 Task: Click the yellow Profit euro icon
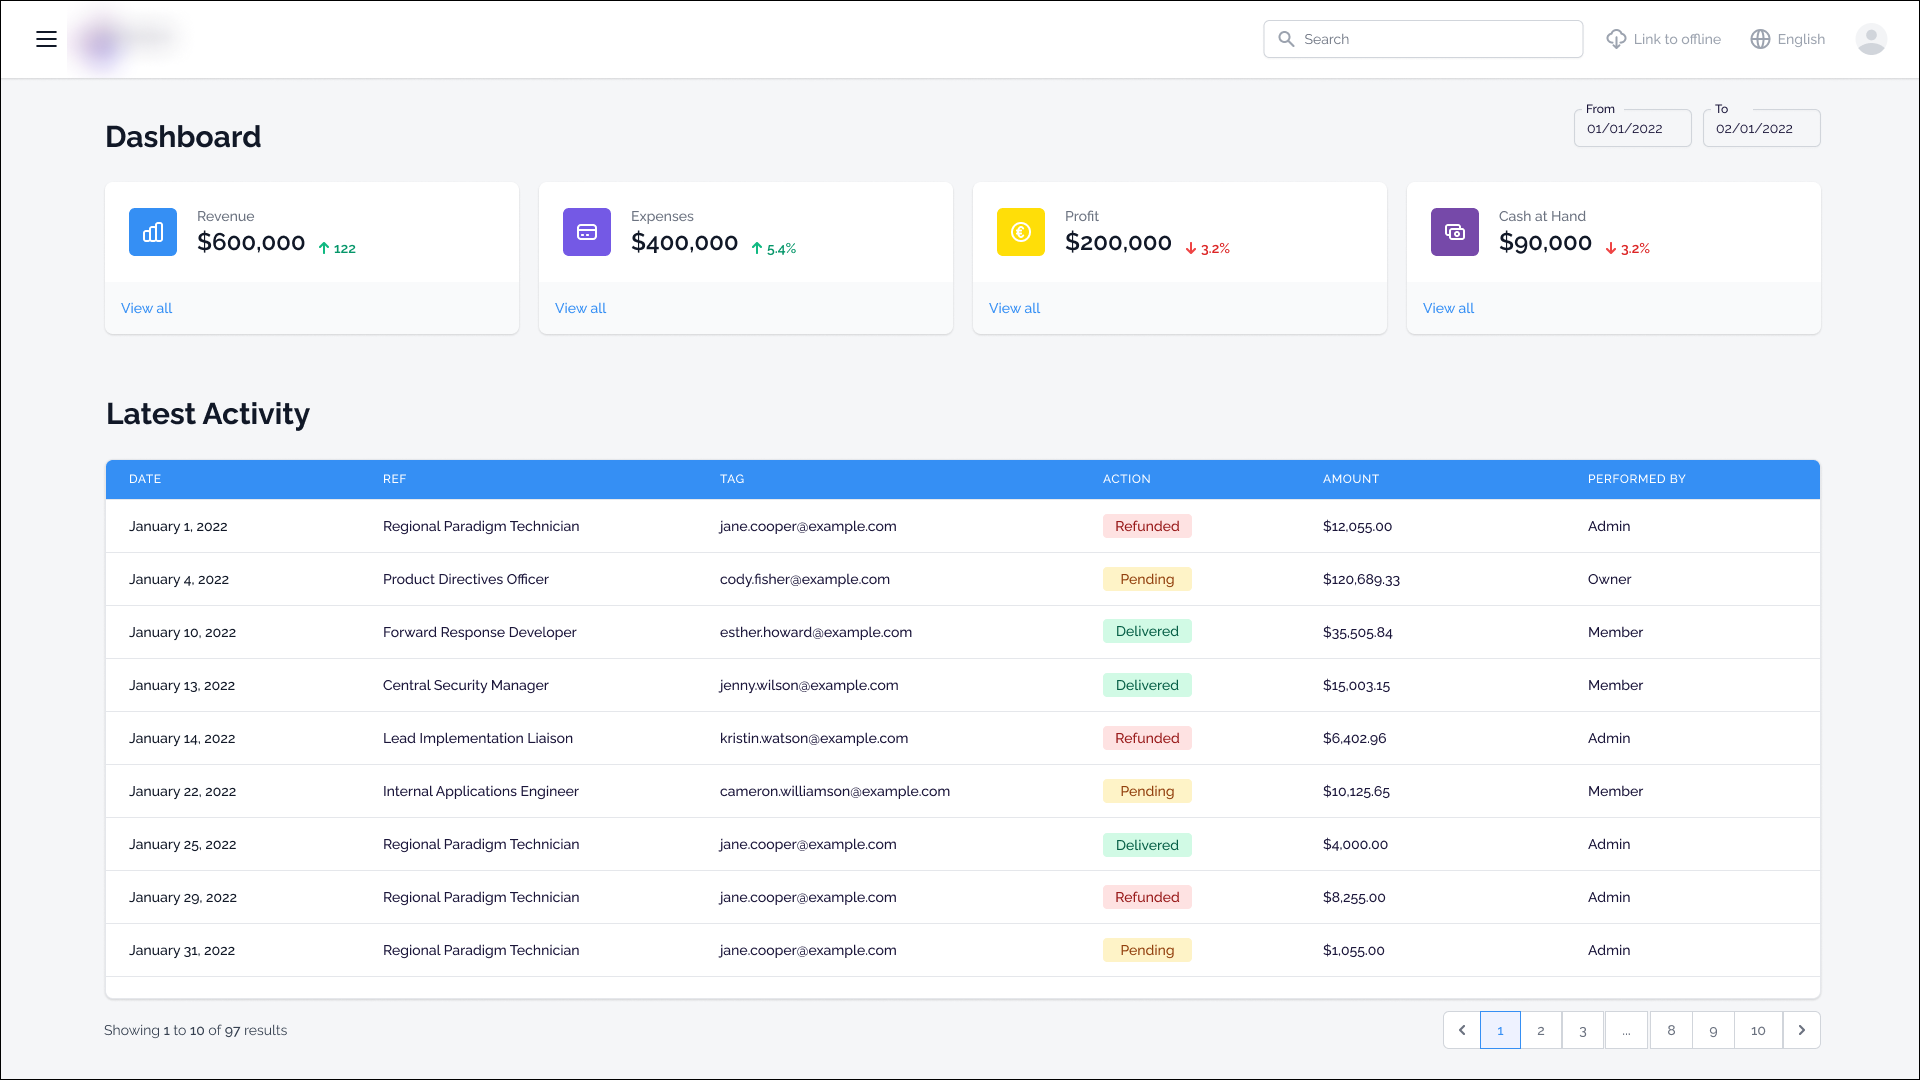pos(1021,232)
